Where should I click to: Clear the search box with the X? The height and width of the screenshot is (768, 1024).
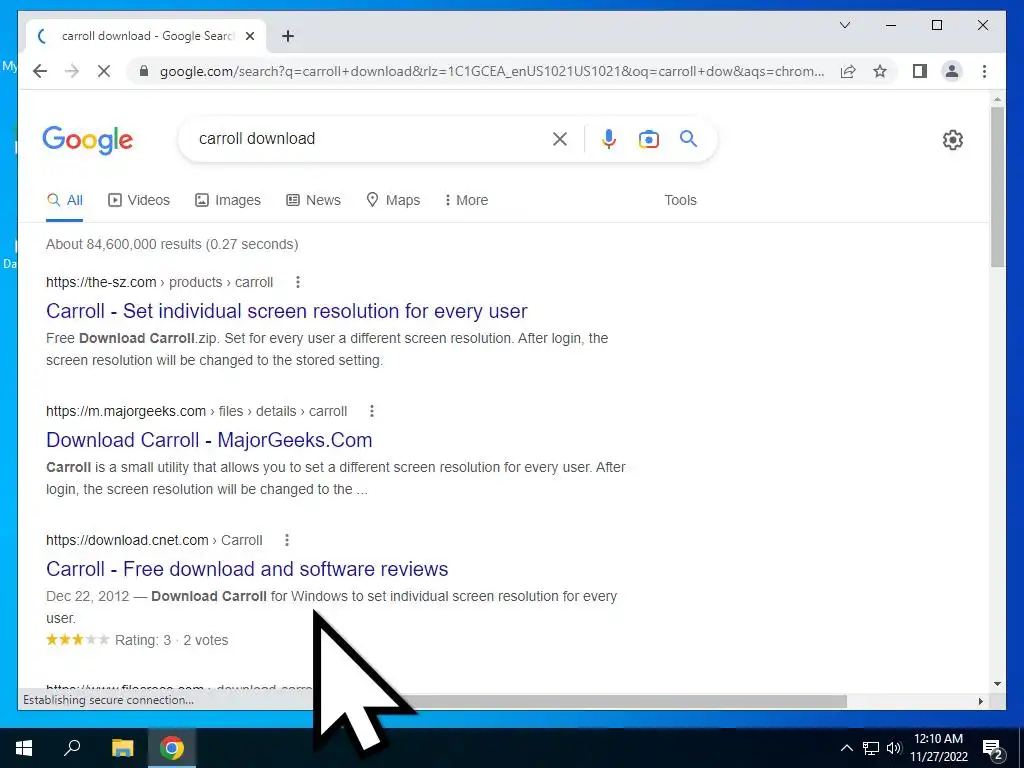560,138
